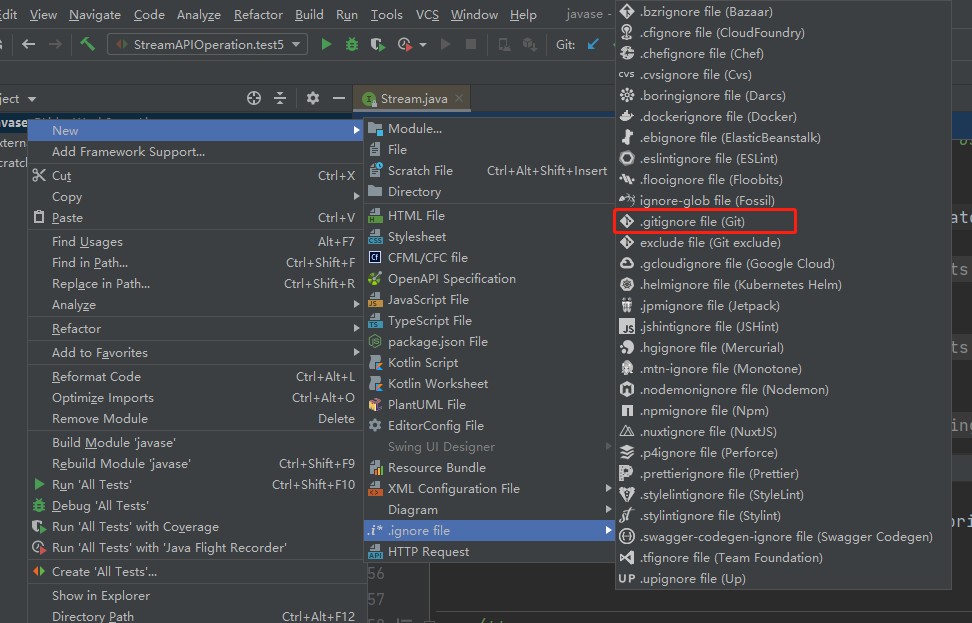Viewport: 972px width, 623px height.
Task: Open the Navigate menu
Action: click(97, 14)
